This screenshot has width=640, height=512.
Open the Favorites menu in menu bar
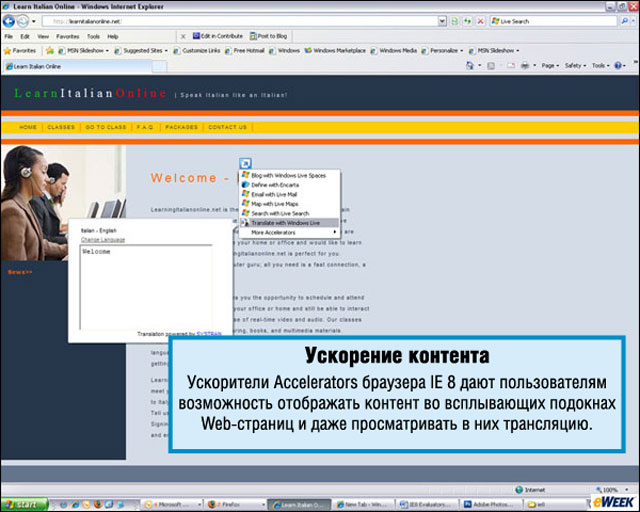click(x=68, y=36)
